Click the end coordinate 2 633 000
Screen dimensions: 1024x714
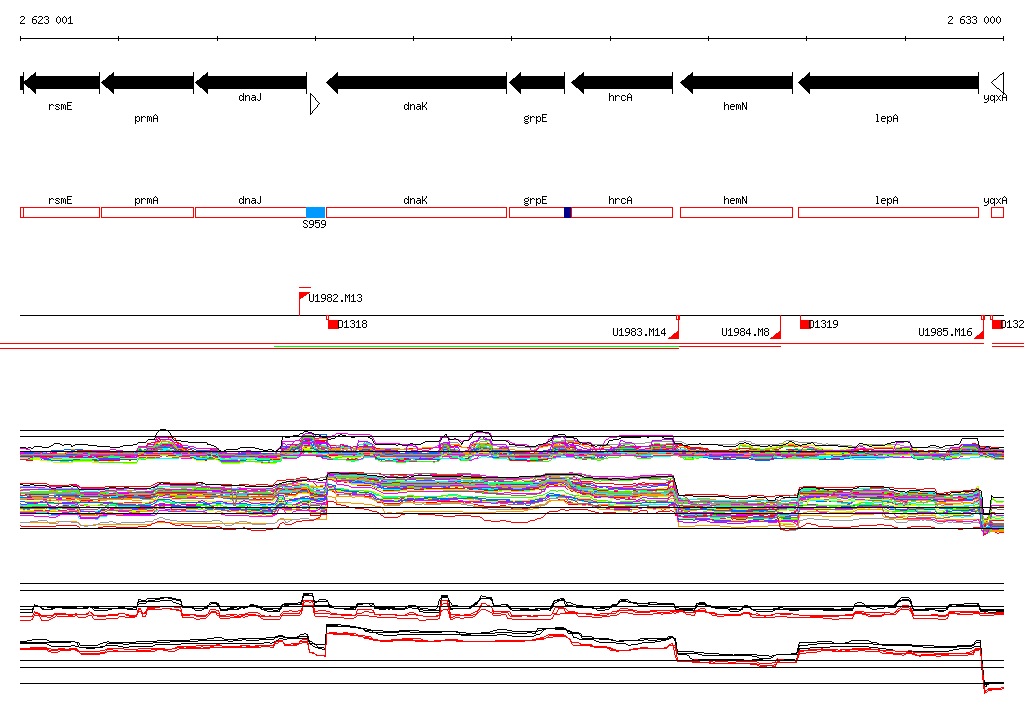(974, 20)
